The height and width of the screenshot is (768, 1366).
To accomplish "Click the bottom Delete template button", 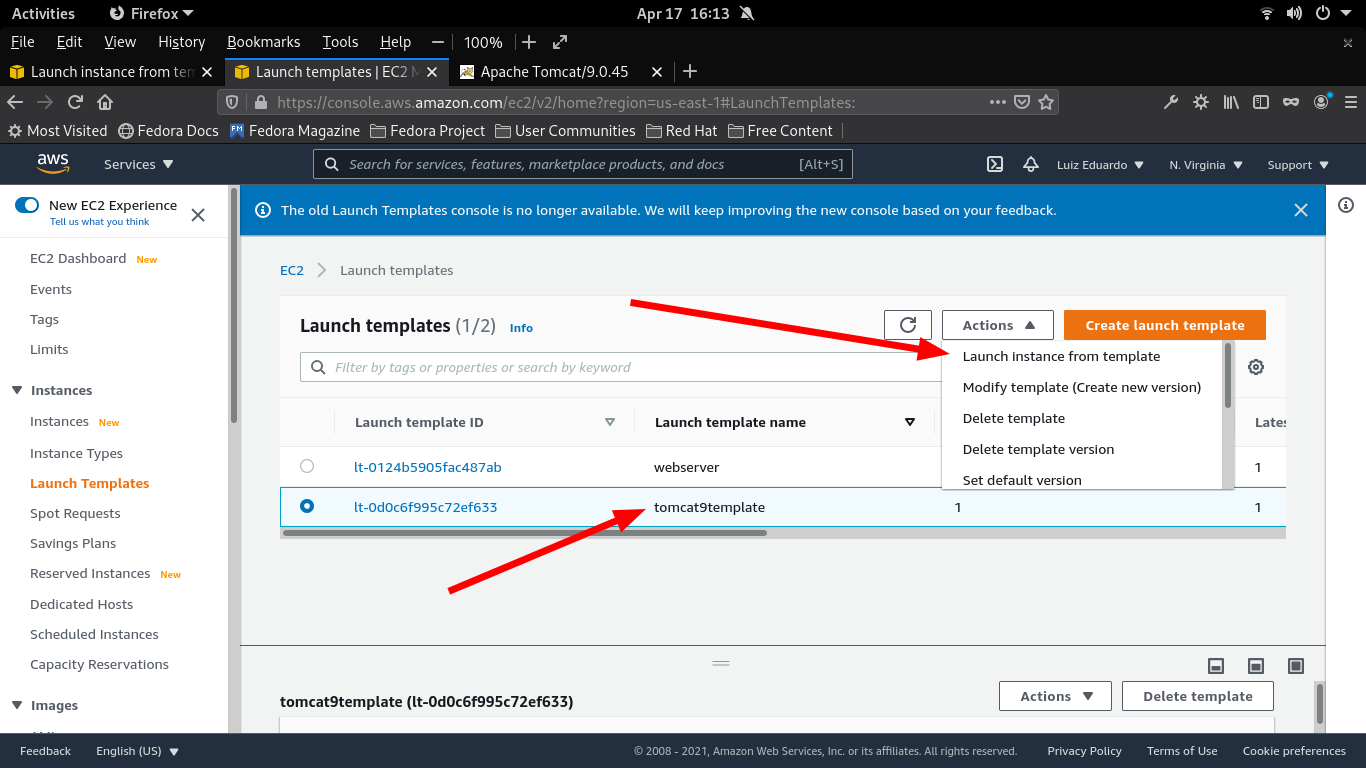I will click(x=1198, y=696).
